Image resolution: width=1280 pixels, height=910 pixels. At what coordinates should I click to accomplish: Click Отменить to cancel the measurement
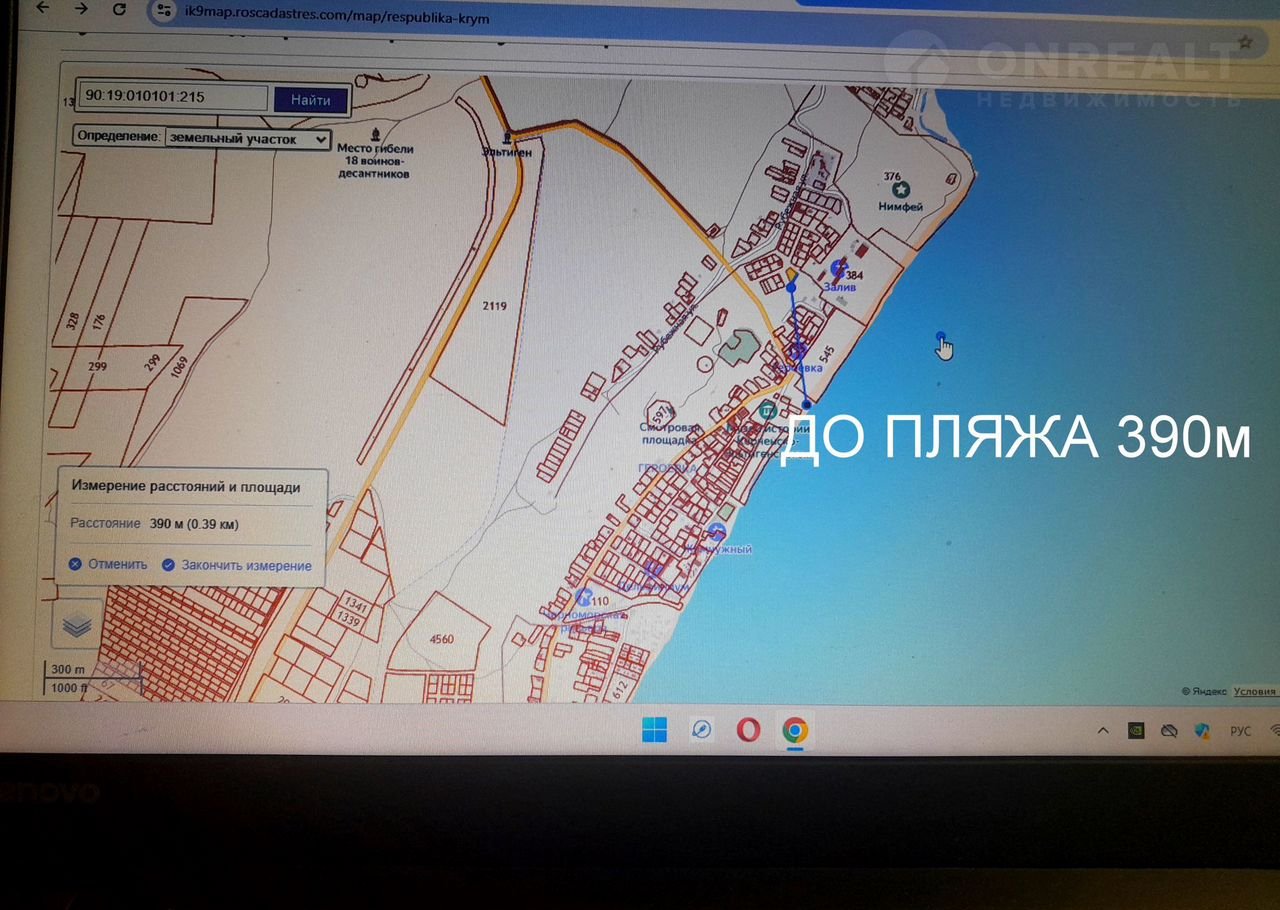coord(109,565)
